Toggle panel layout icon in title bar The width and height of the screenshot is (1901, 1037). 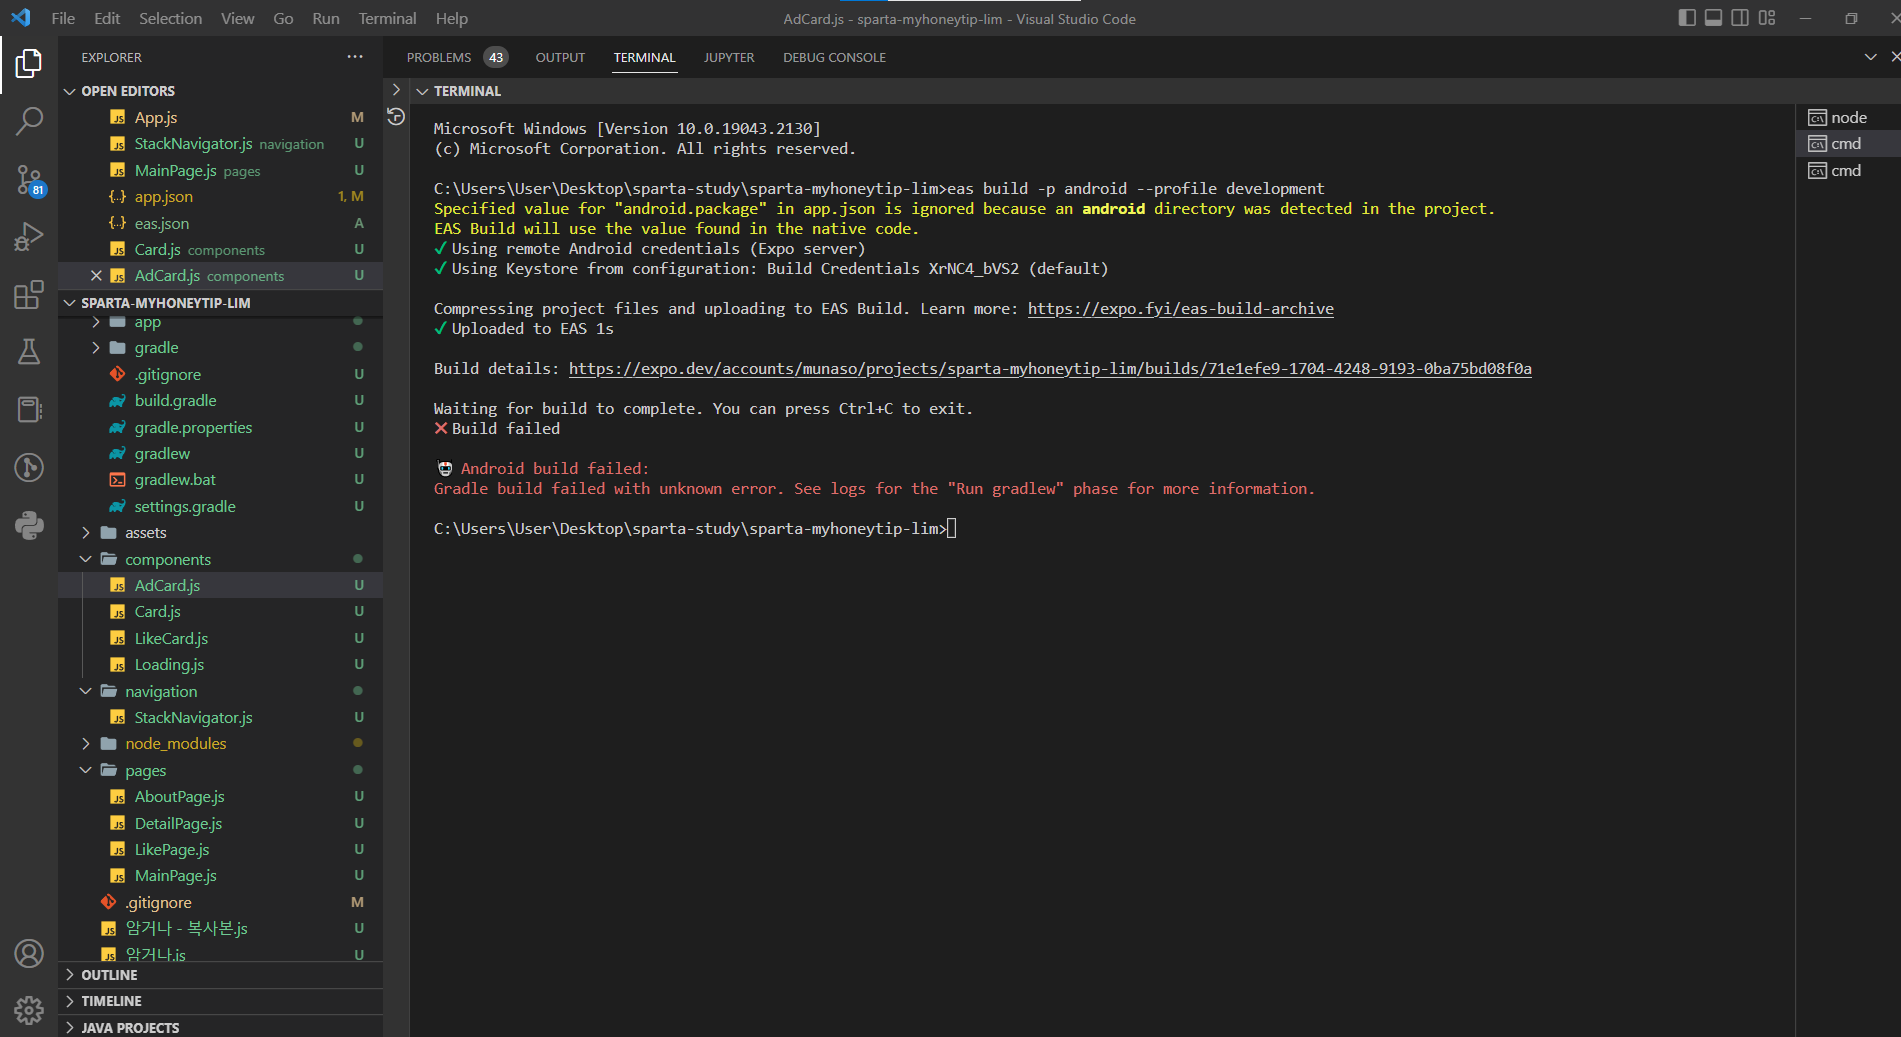(x=1713, y=18)
